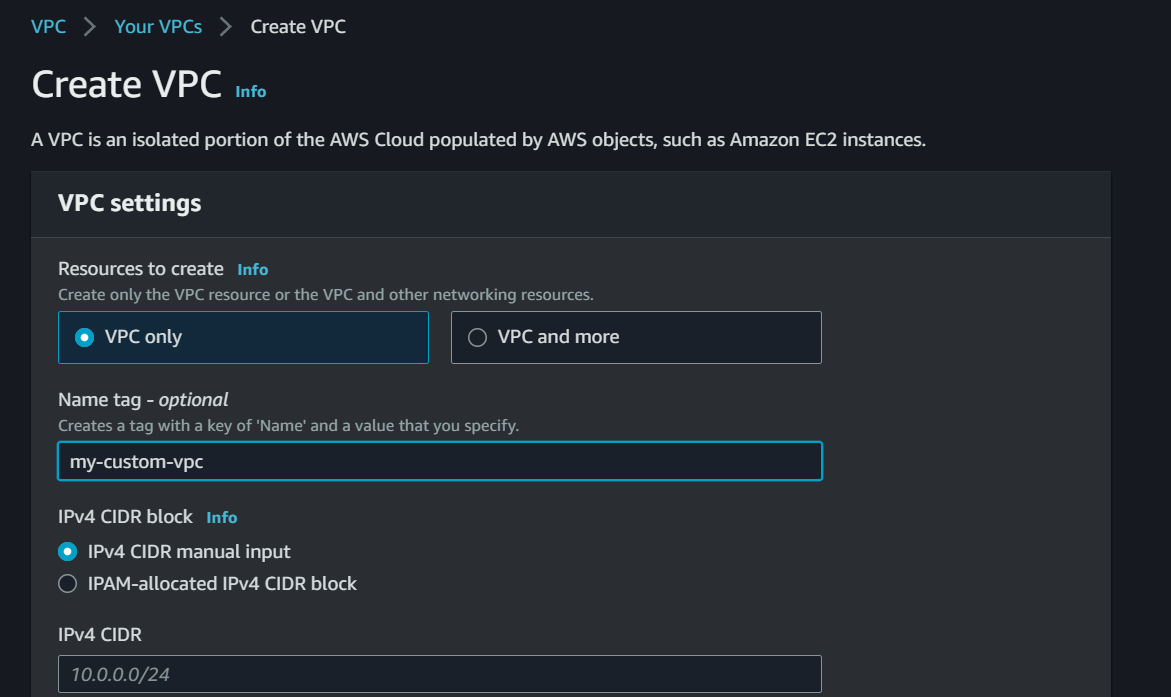Choose IPv4 CIDR manual input radio
1171x697 pixels.
(x=68, y=552)
